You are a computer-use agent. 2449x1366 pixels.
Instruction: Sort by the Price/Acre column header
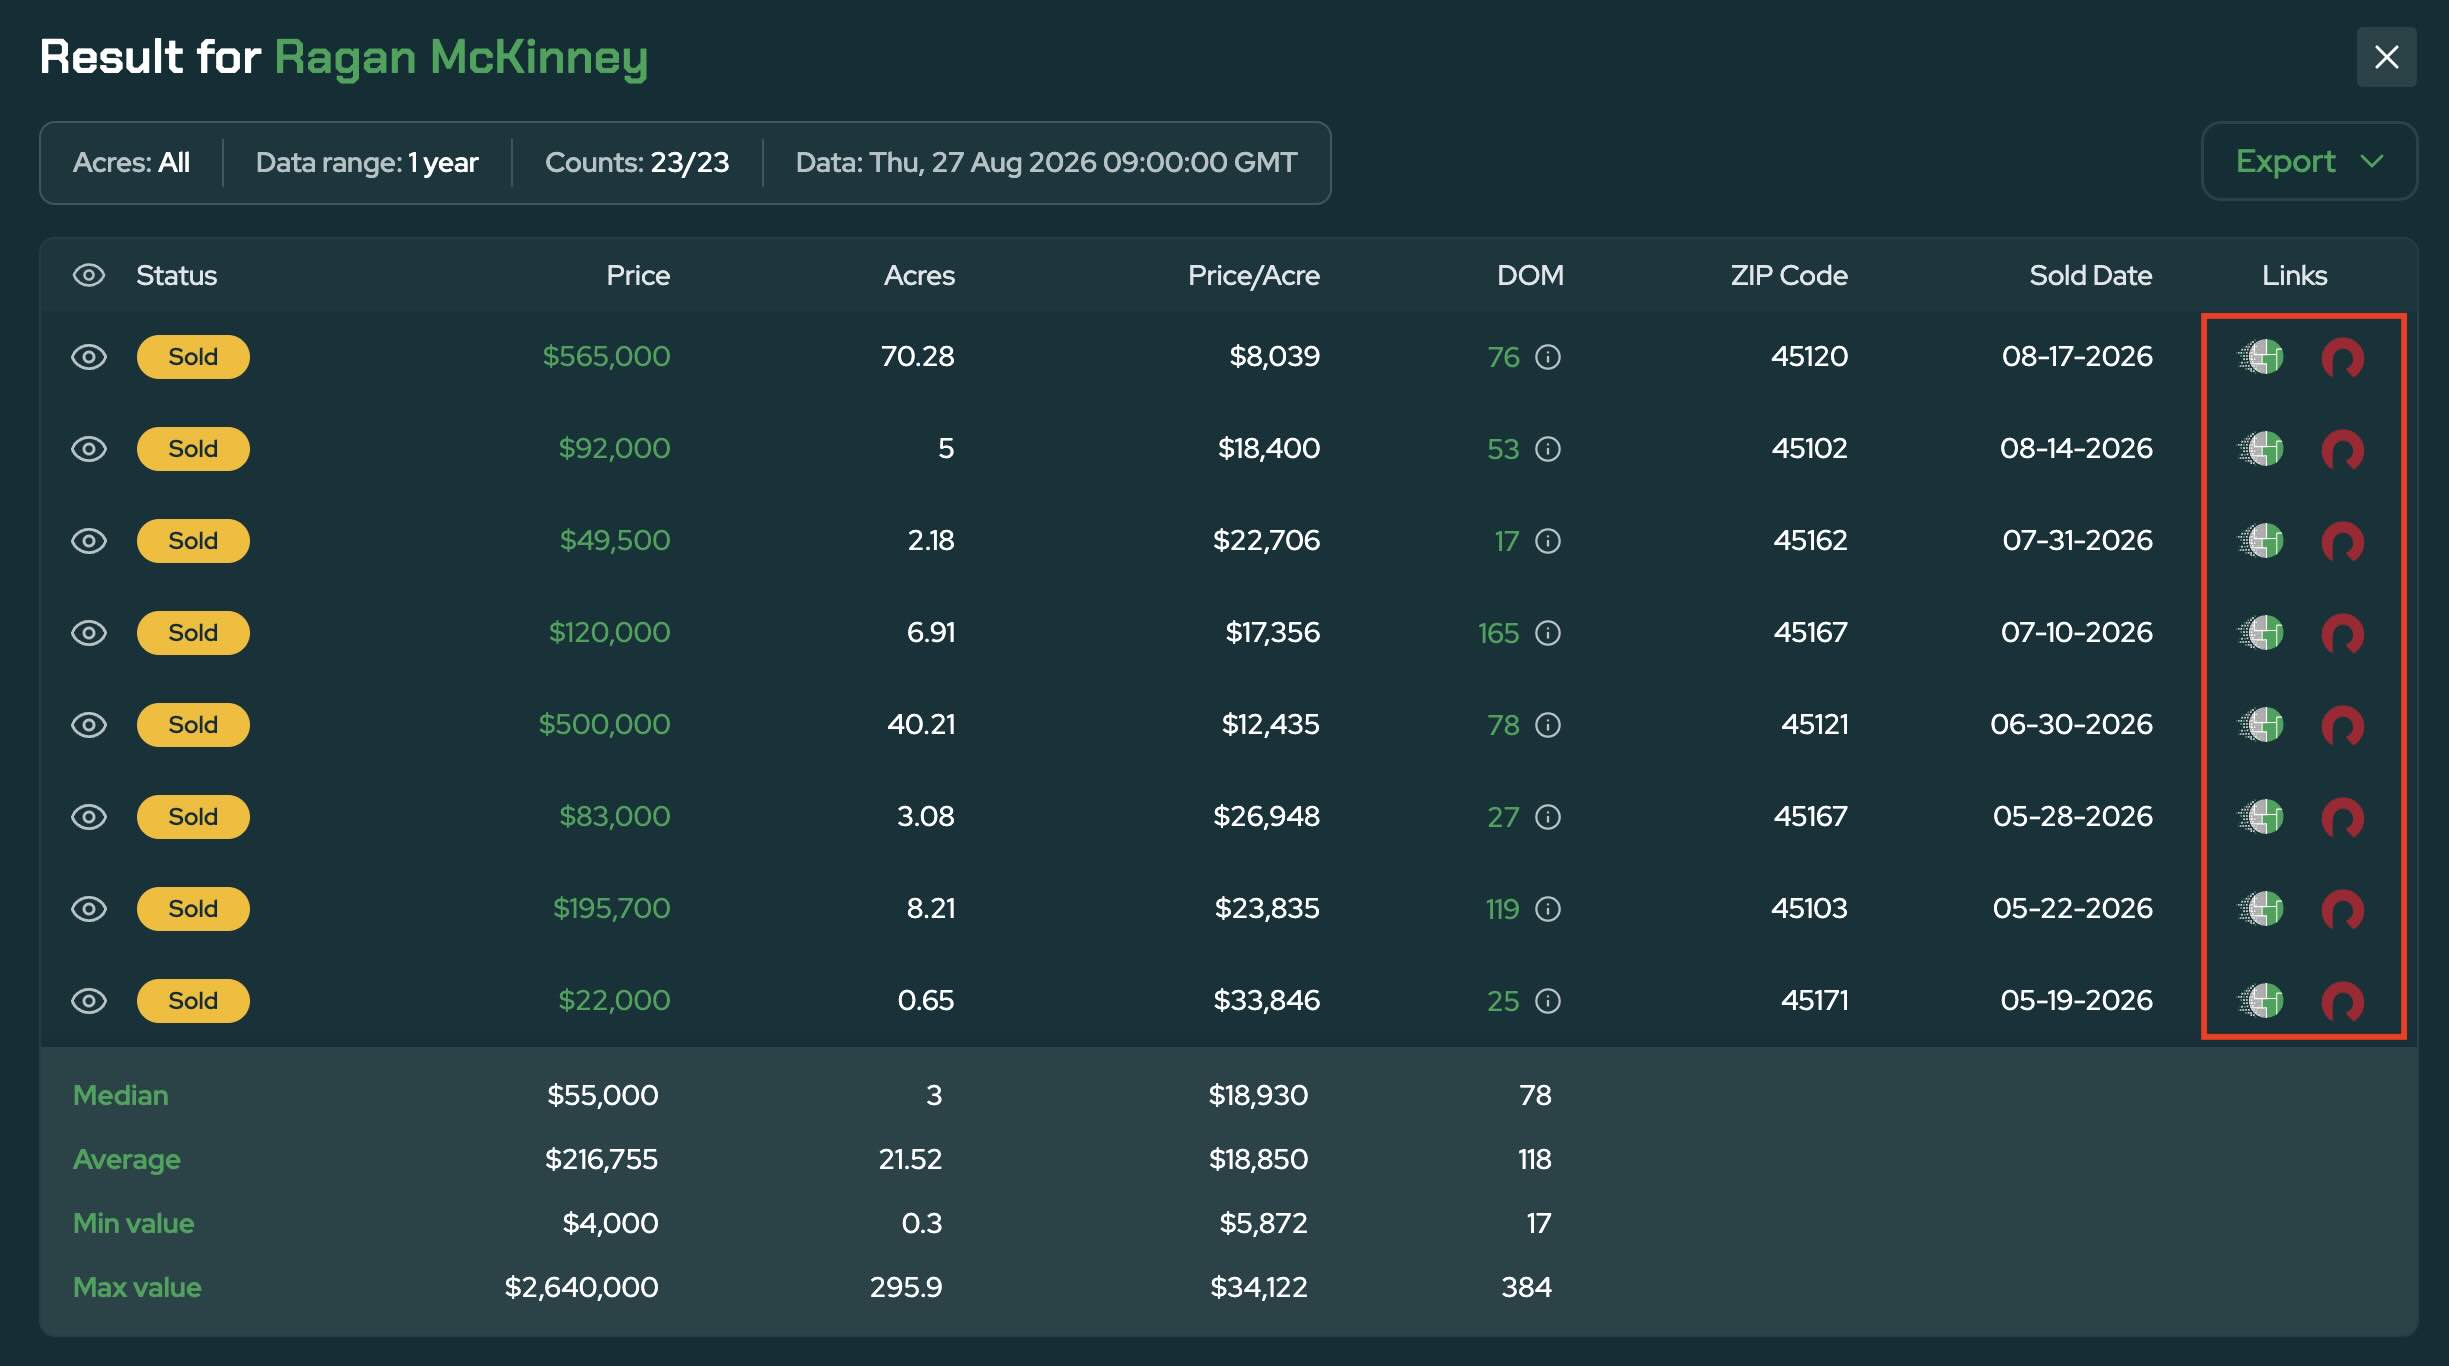(1253, 275)
